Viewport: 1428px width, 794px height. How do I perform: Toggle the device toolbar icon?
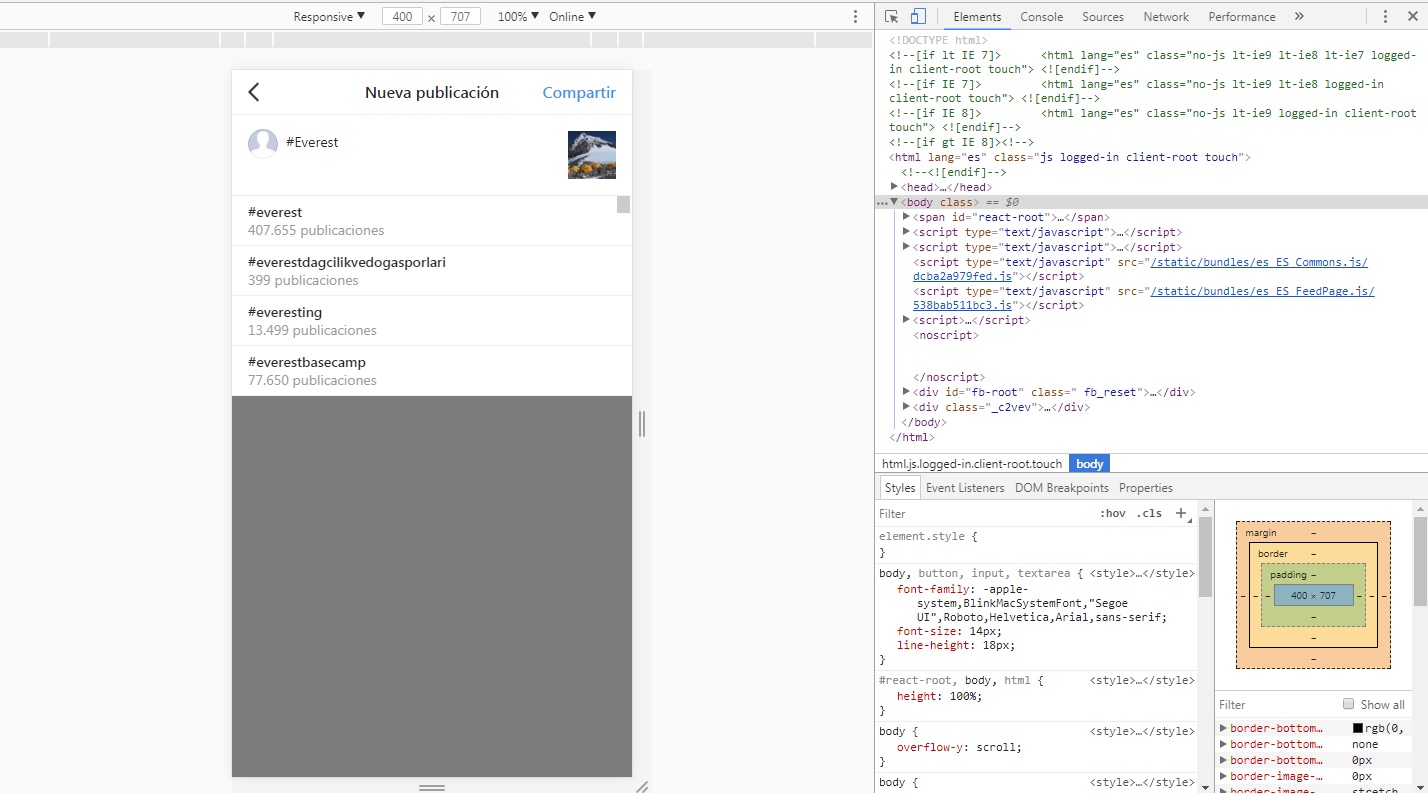[x=918, y=17]
